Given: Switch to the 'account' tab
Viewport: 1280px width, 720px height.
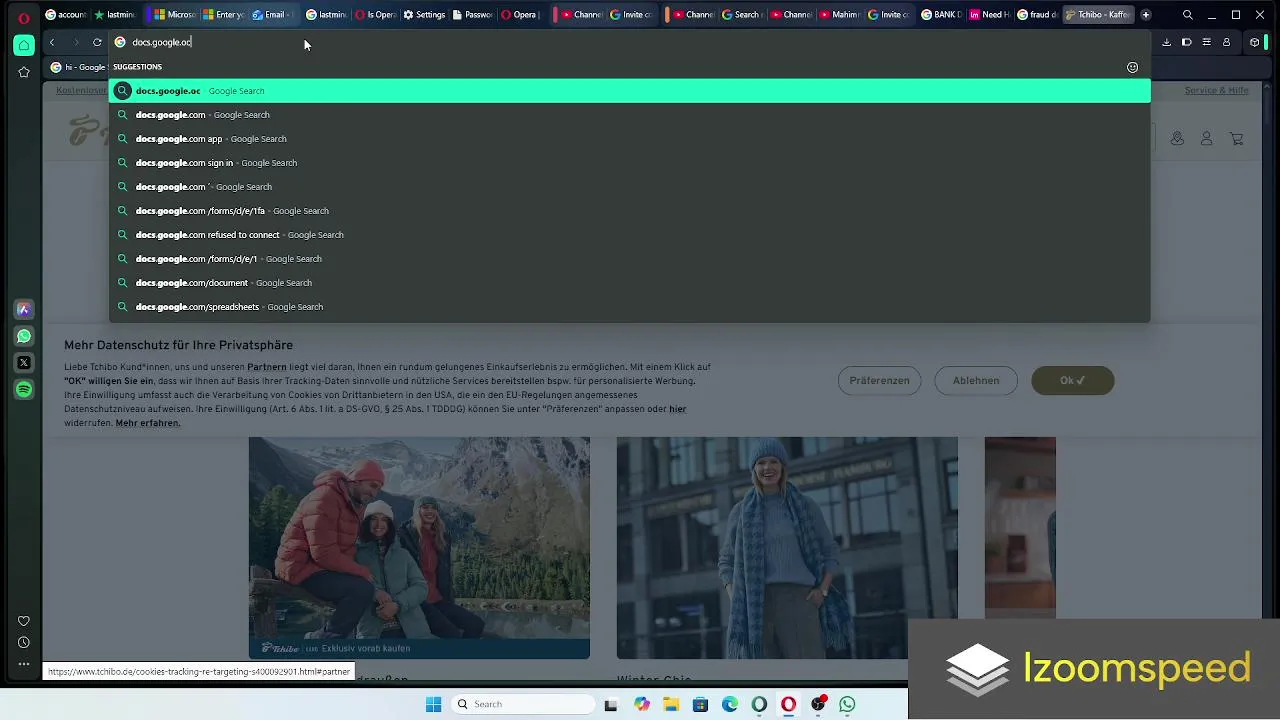Looking at the screenshot, I should (x=65, y=15).
